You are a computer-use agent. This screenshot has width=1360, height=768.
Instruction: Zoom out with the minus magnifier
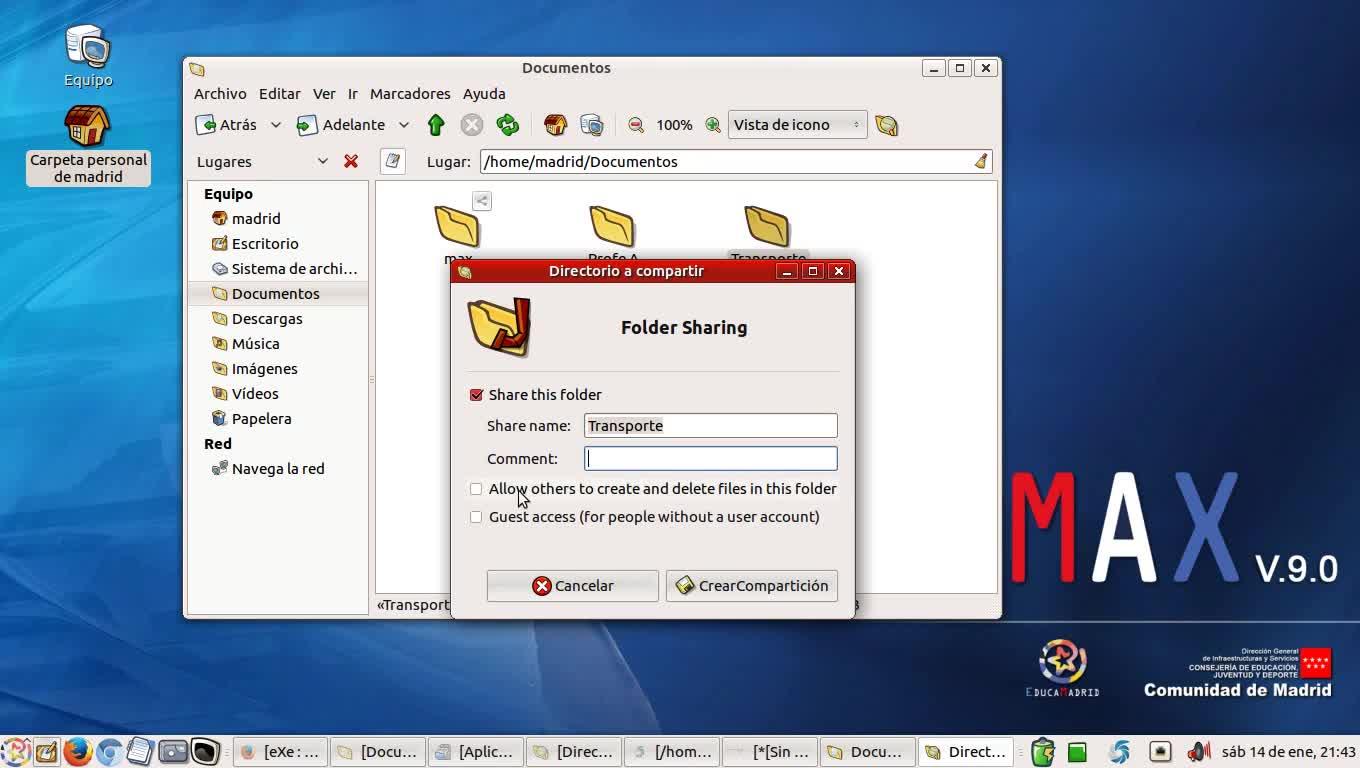636,125
